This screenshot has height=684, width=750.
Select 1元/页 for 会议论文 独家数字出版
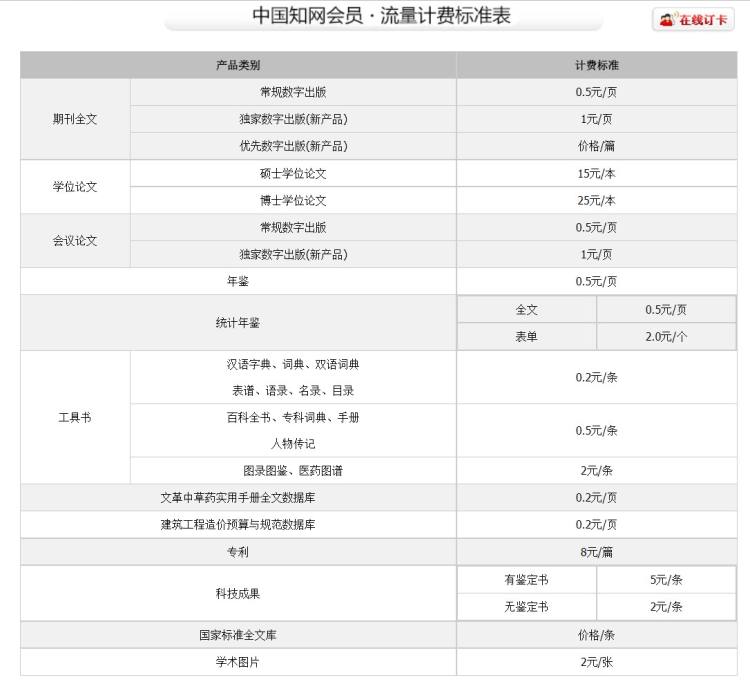pyautogui.click(x=596, y=254)
